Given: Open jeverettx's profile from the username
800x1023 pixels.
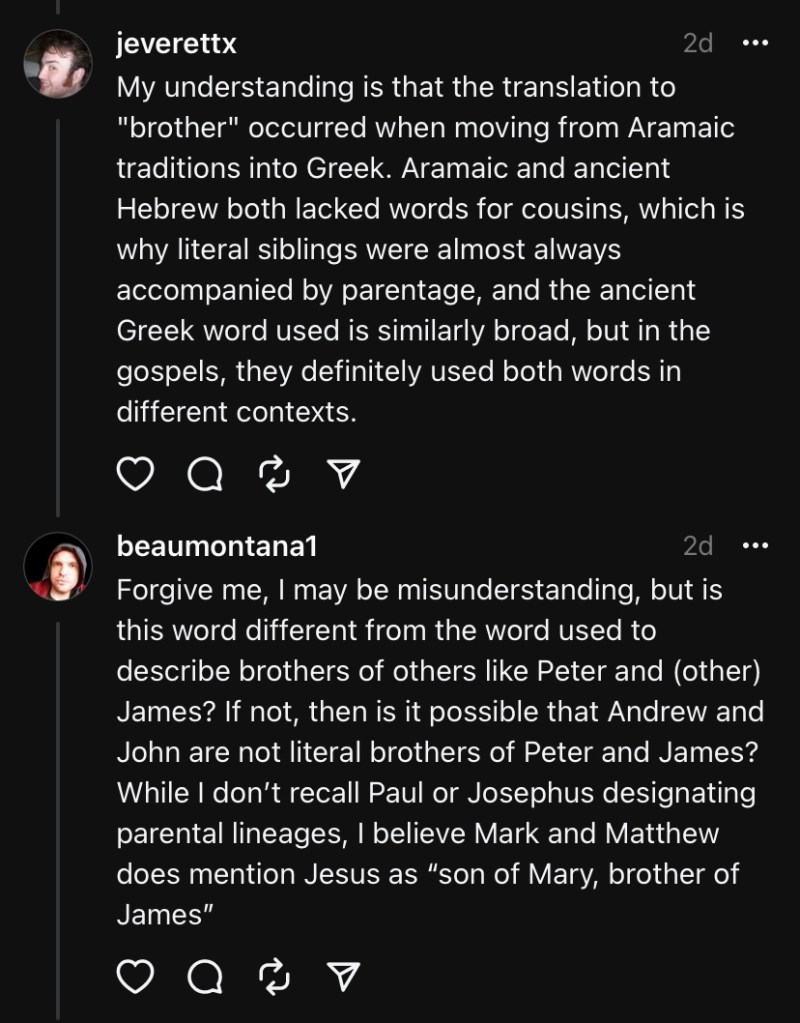Looking at the screenshot, I should point(176,44).
